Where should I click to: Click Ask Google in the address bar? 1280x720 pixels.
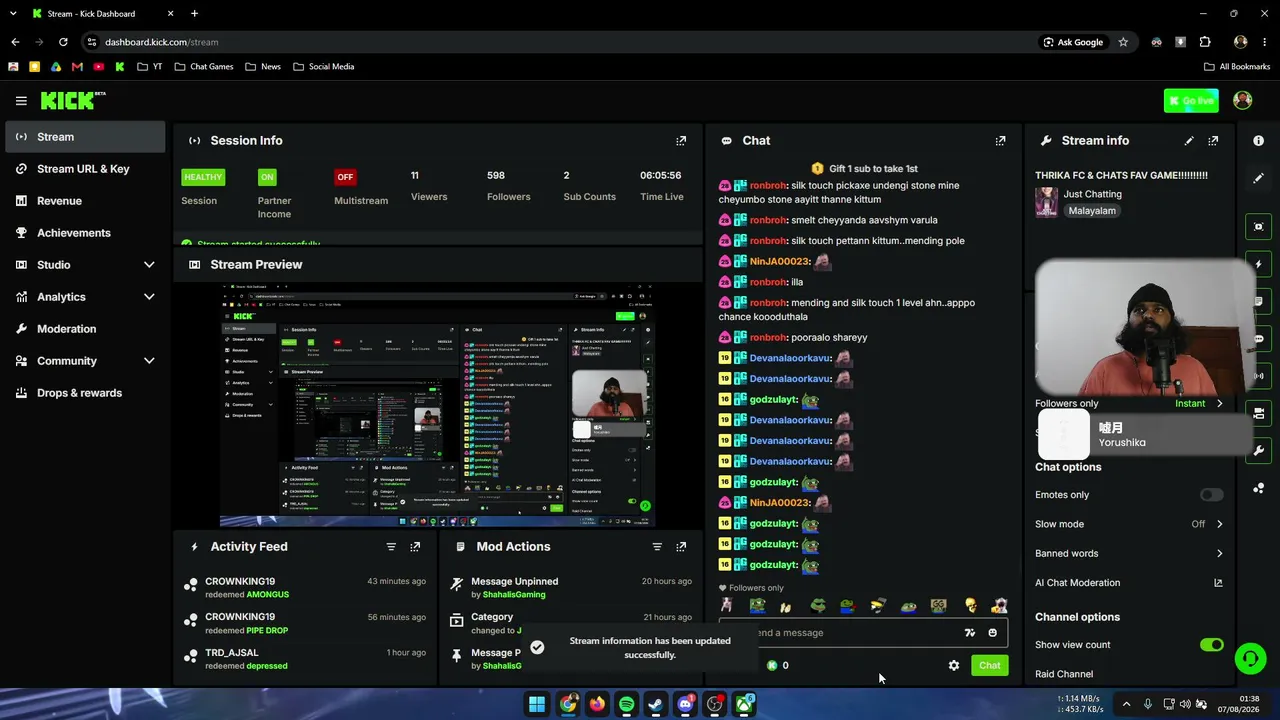1073,42
